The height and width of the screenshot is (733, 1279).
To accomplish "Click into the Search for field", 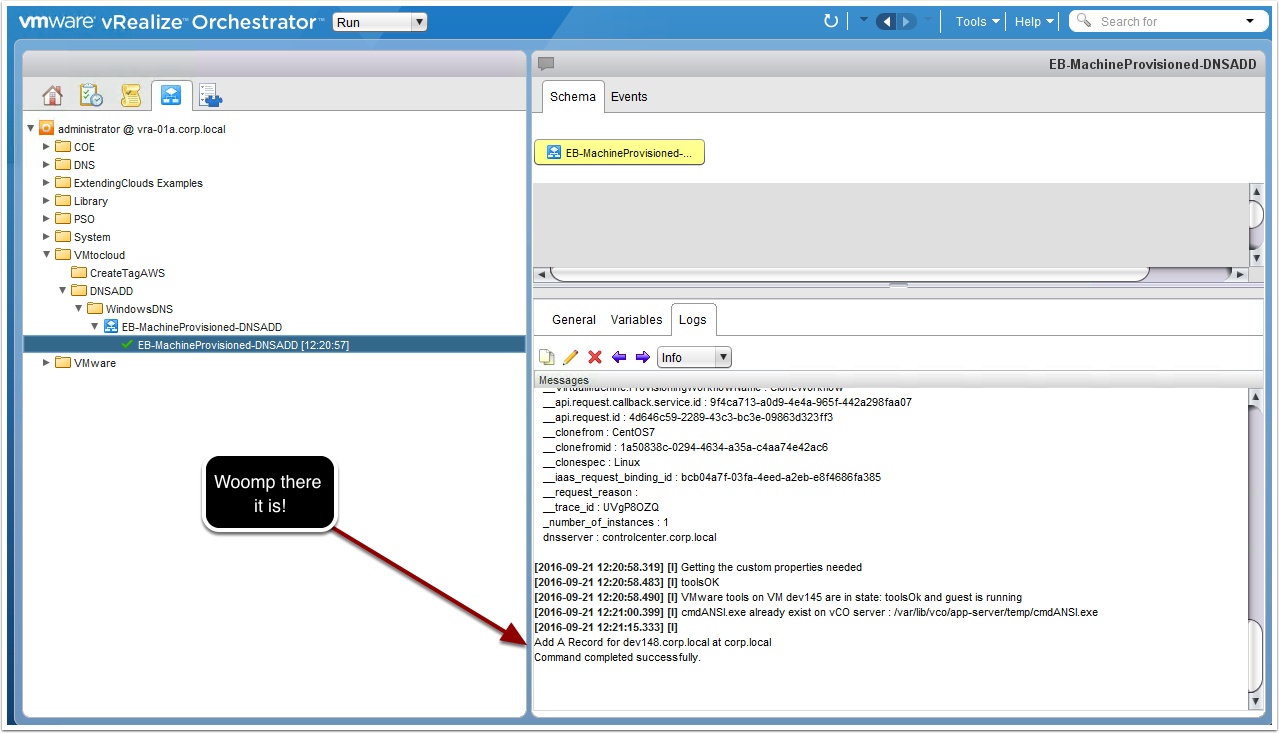I will [x=1166, y=21].
